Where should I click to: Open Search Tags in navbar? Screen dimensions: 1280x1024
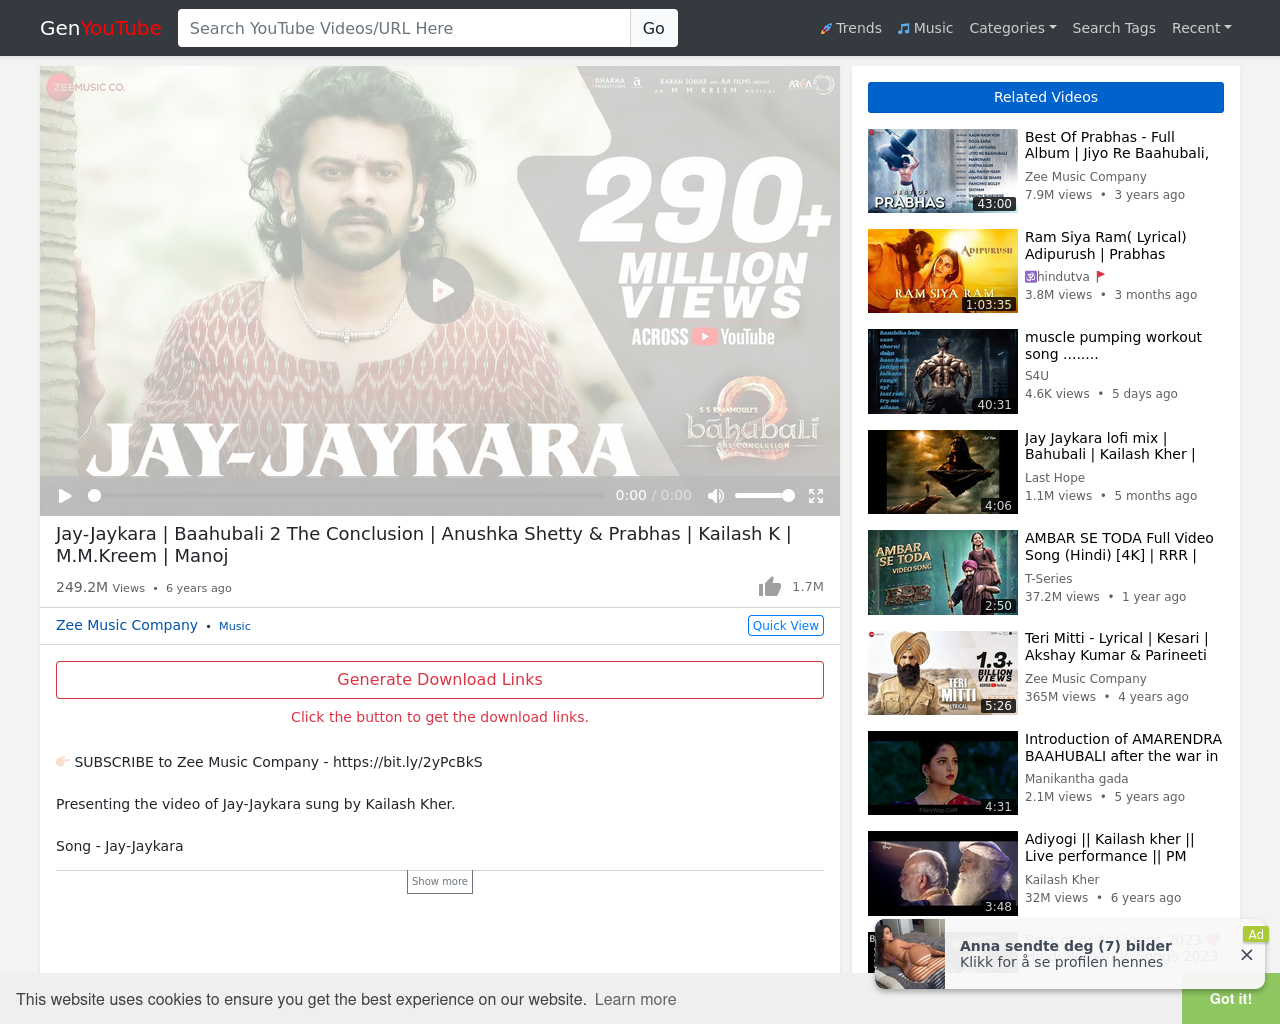[x=1114, y=28]
